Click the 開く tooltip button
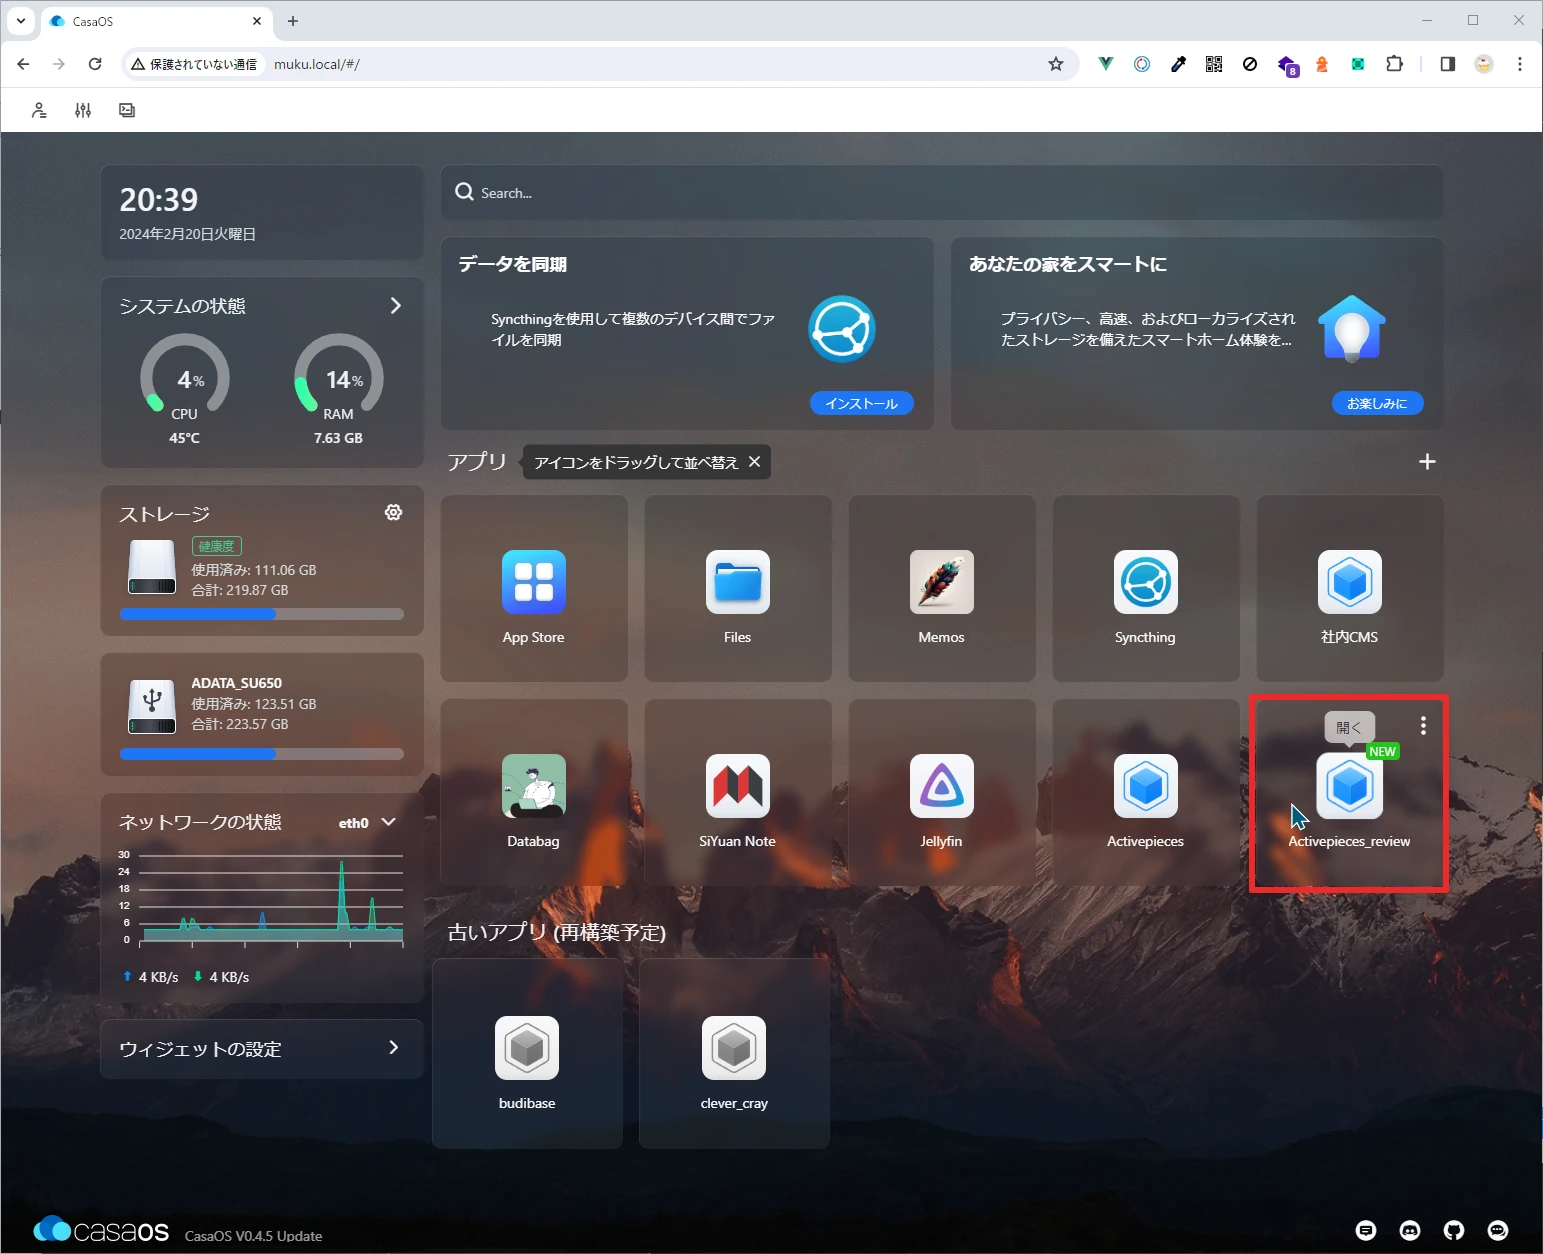The image size is (1543, 1254). pos(1350,727)
